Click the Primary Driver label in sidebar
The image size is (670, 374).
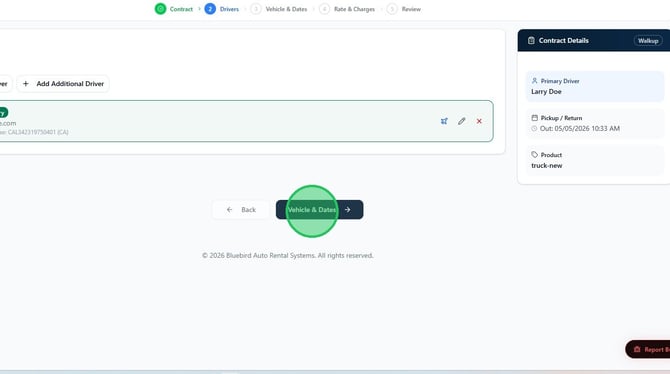point(560,81)
